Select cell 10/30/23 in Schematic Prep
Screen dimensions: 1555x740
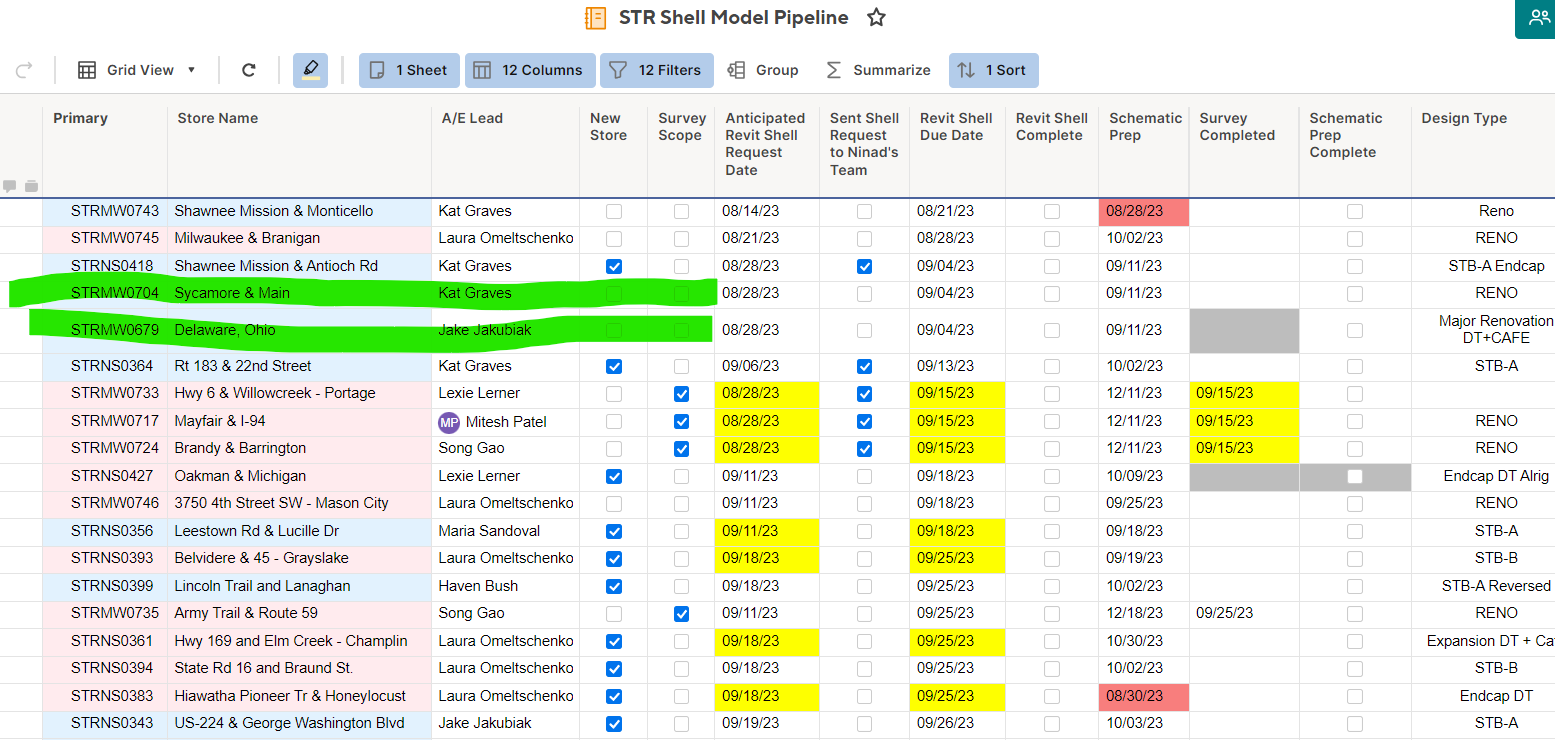[x=1143, y=641]
